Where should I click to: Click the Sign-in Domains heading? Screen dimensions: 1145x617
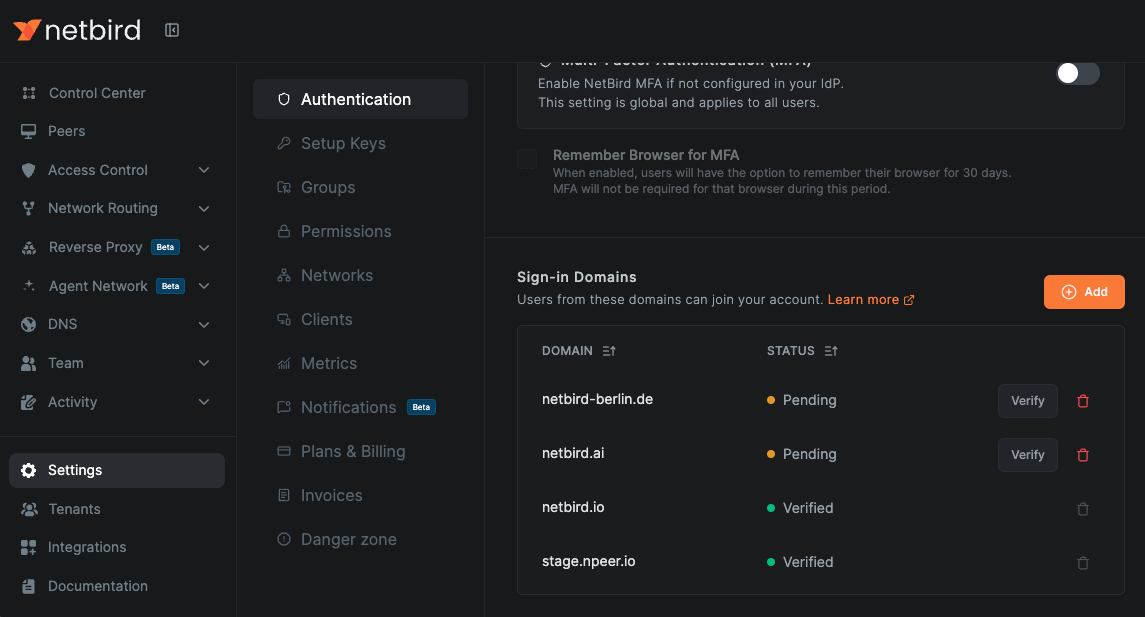[577, 277]
